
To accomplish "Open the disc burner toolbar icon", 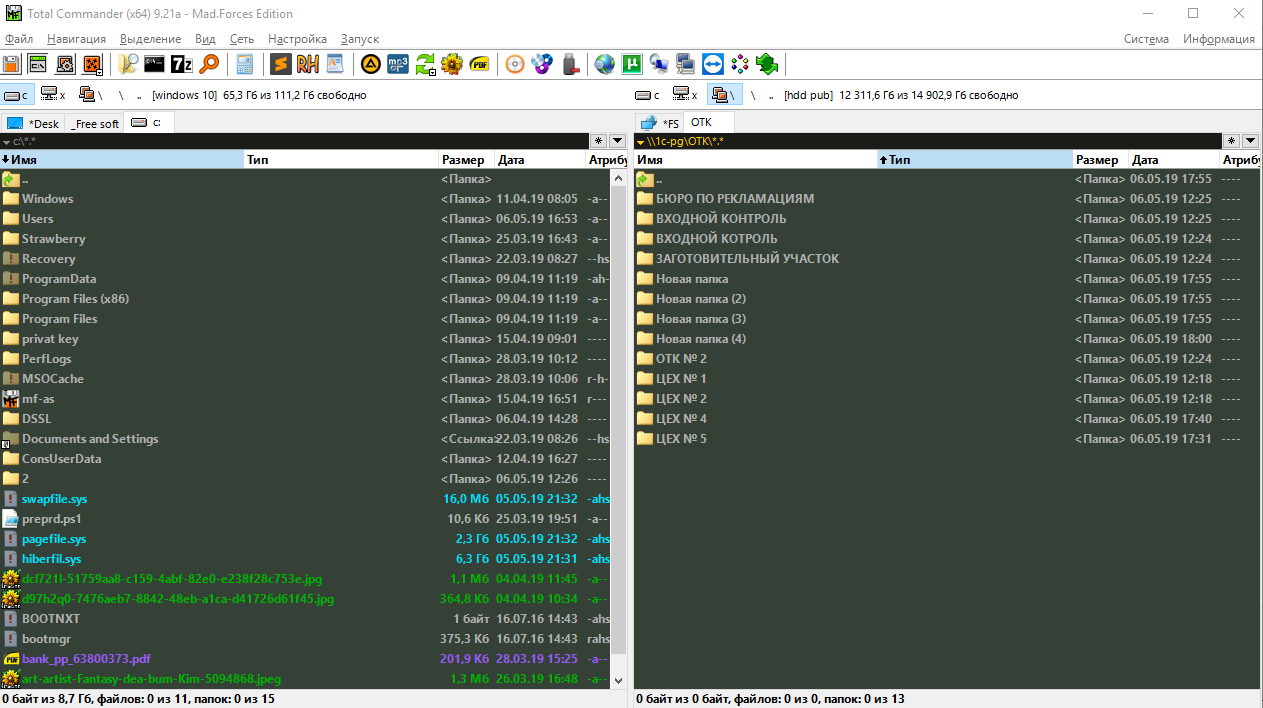I will pos(515,65).
